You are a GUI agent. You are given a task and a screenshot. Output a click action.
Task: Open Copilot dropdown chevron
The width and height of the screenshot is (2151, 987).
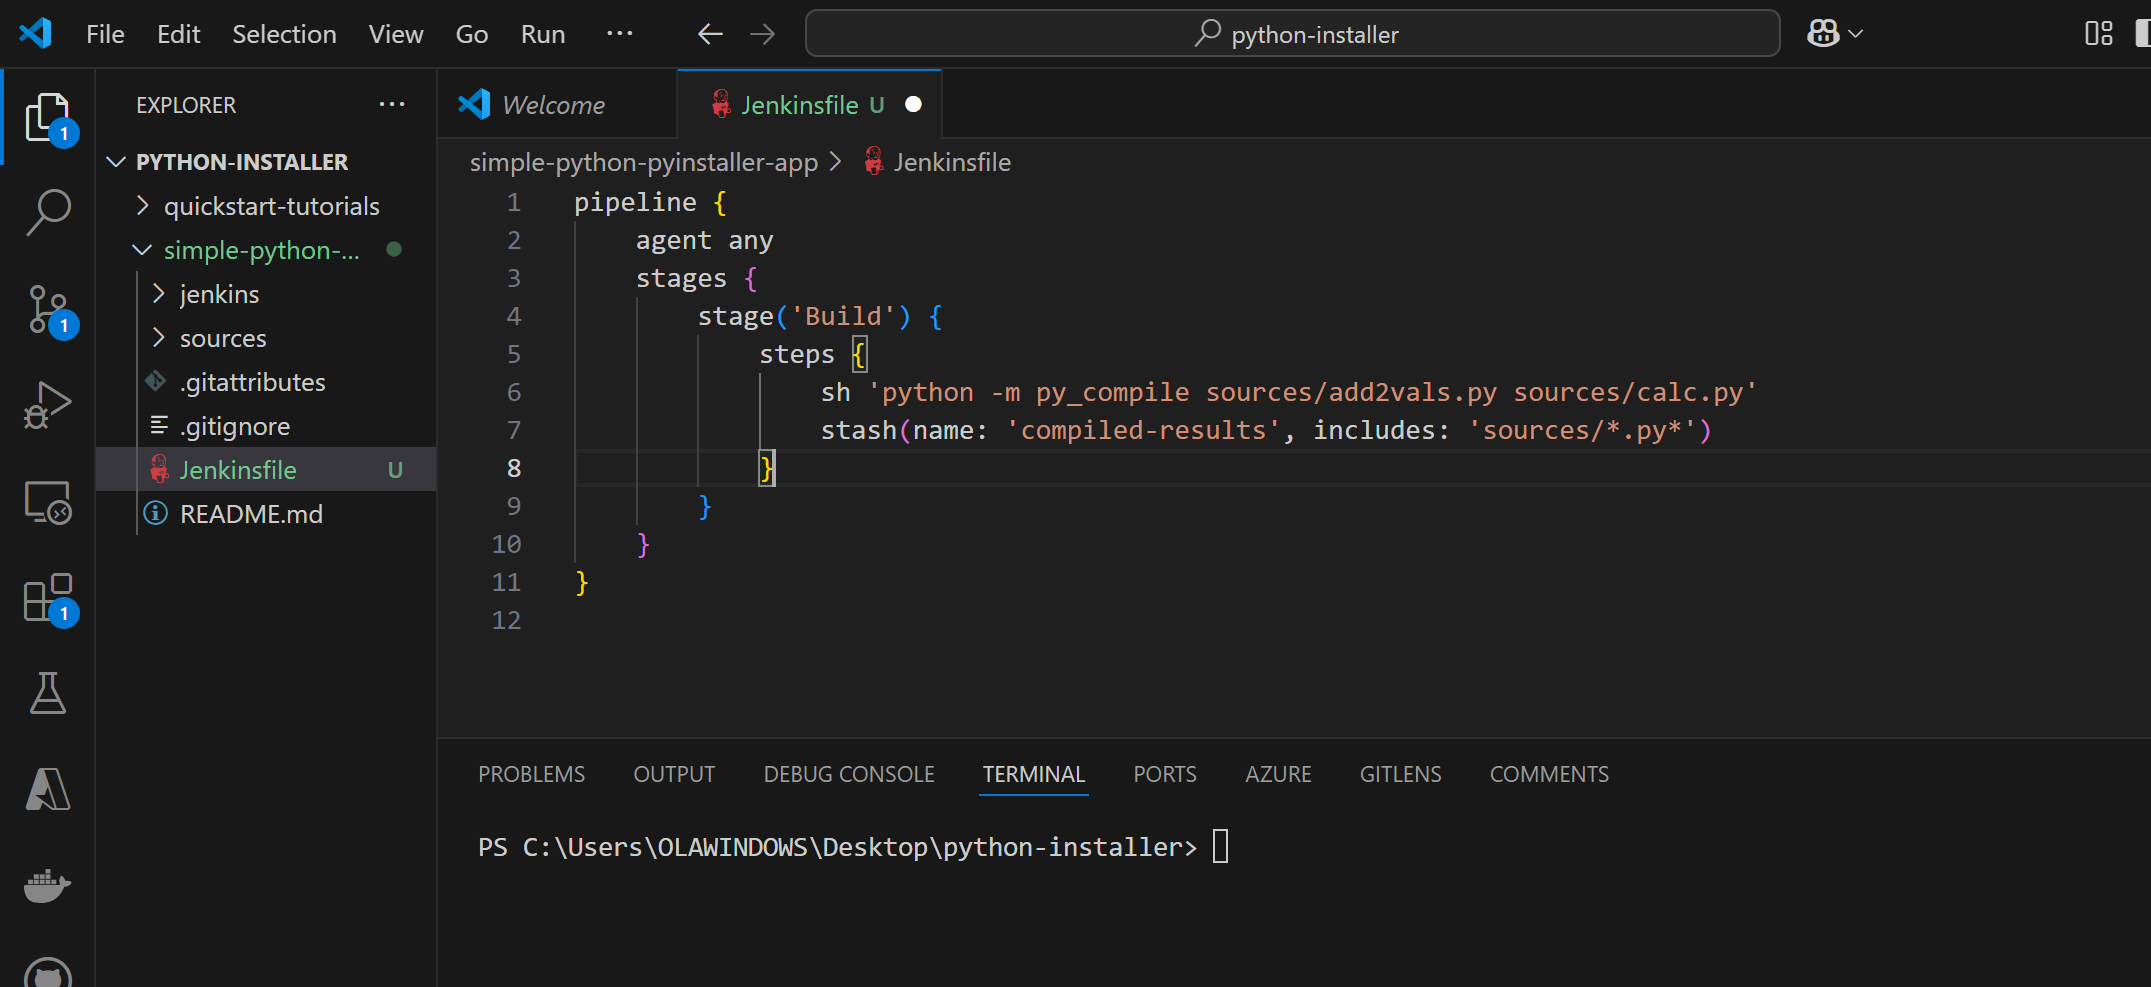click(1856, 34)
